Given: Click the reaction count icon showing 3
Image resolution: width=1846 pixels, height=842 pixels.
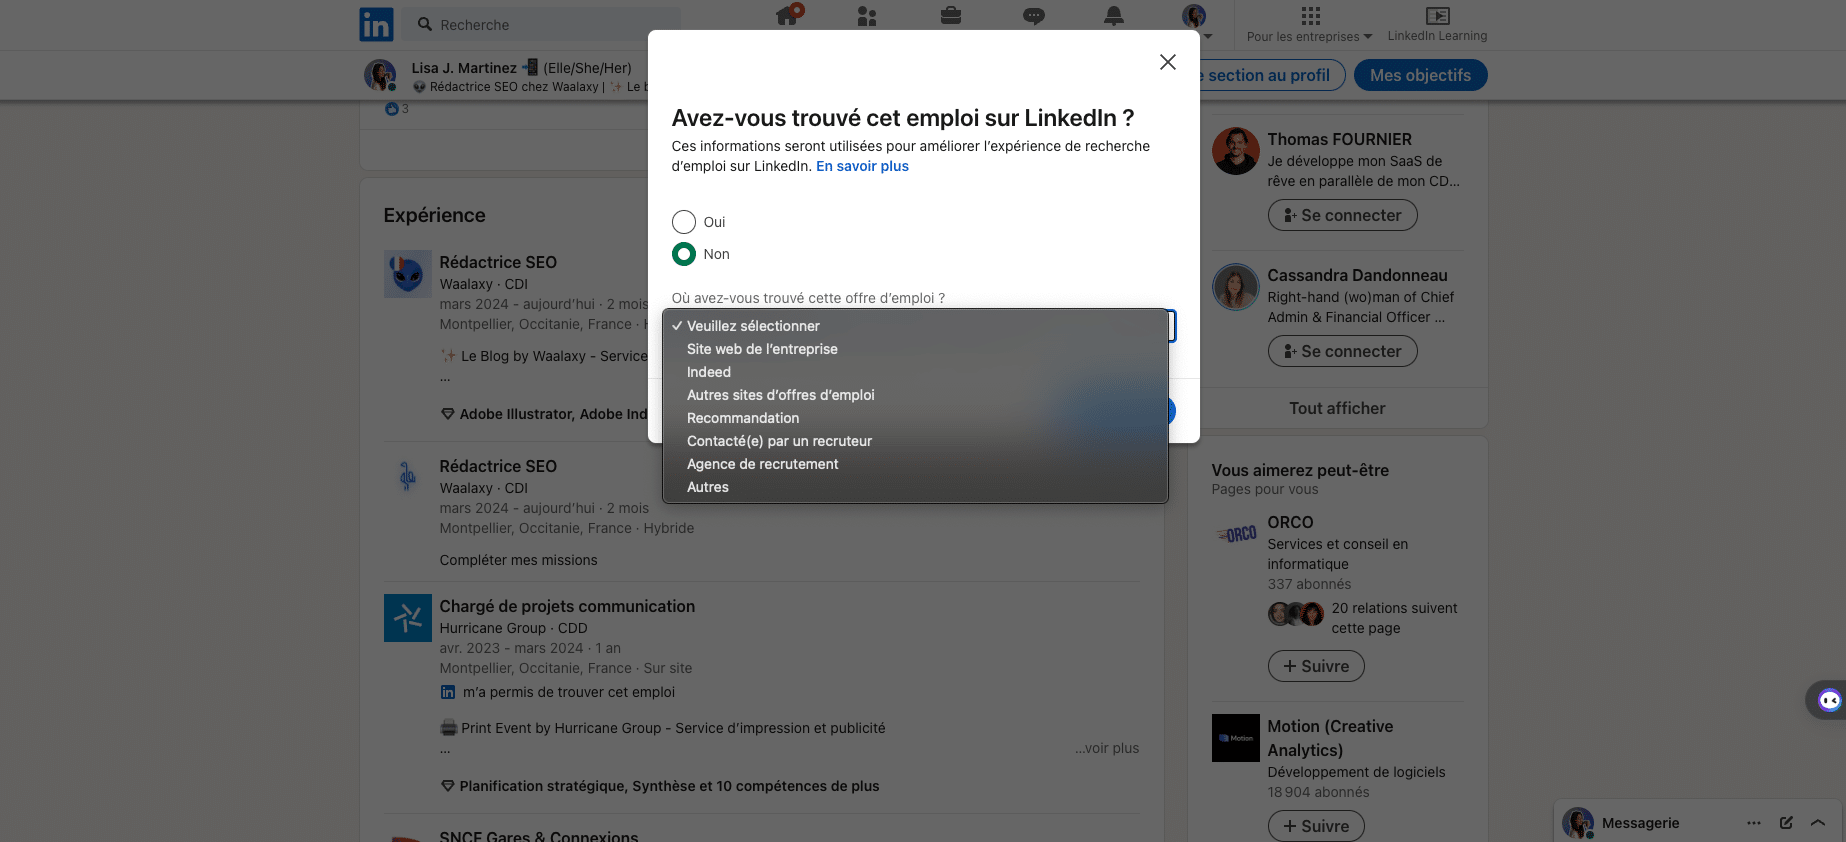Looking at the screenshot, I should 392,109.
